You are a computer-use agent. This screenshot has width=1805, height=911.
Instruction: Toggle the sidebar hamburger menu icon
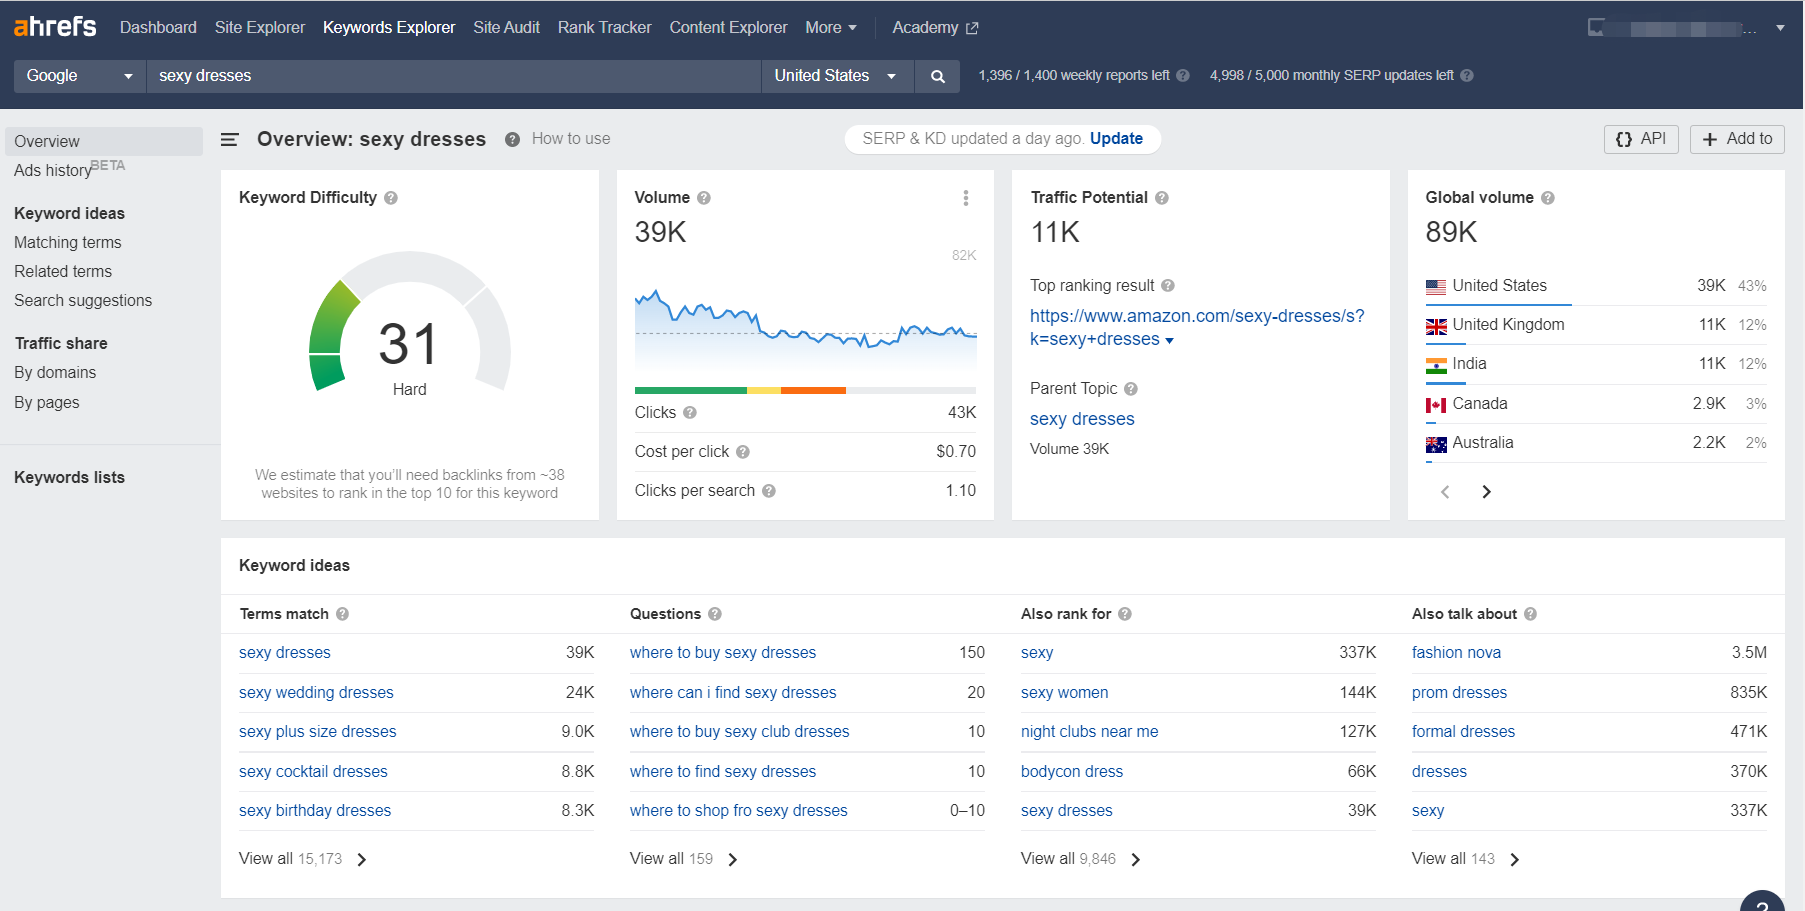(x=229, y=139)
